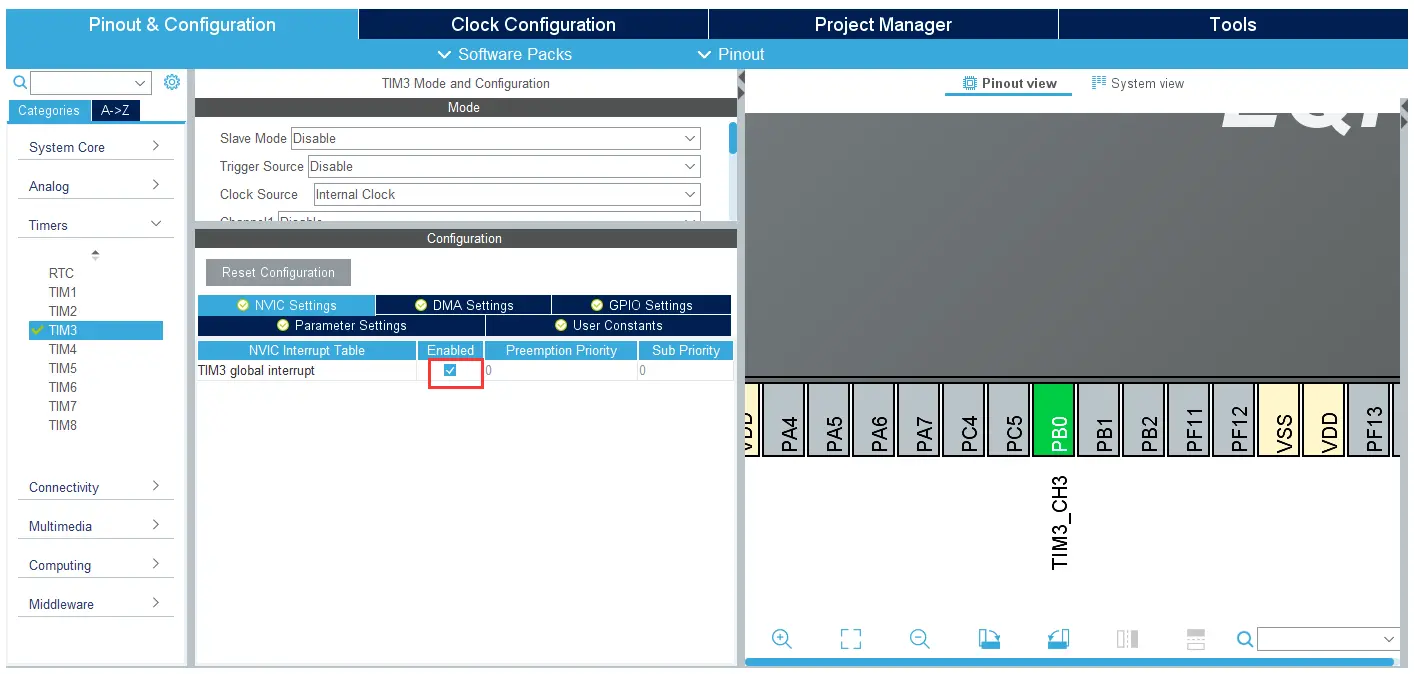The height and width of the screenshot is (674, 1414).
Task: Open the category search combo box arrow
Action: [140, 83]
